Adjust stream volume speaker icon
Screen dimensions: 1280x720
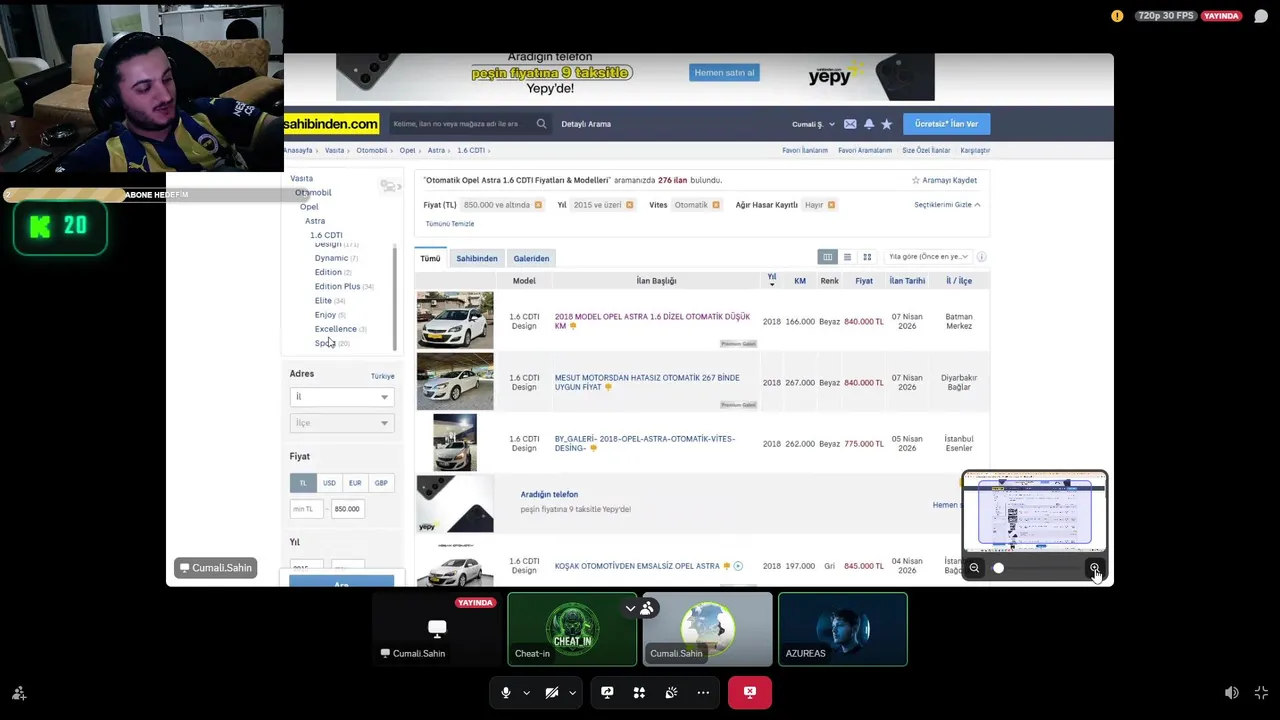click(1232, 693)
